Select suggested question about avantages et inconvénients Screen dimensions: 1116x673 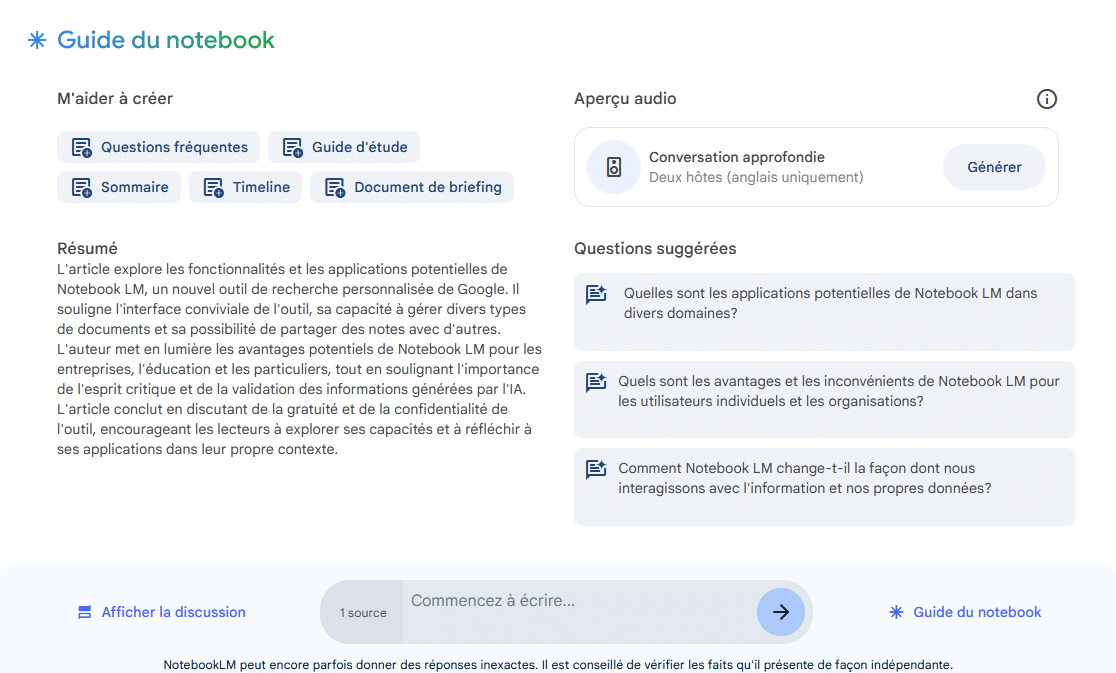pyautogui.click(x=824, y=399)
